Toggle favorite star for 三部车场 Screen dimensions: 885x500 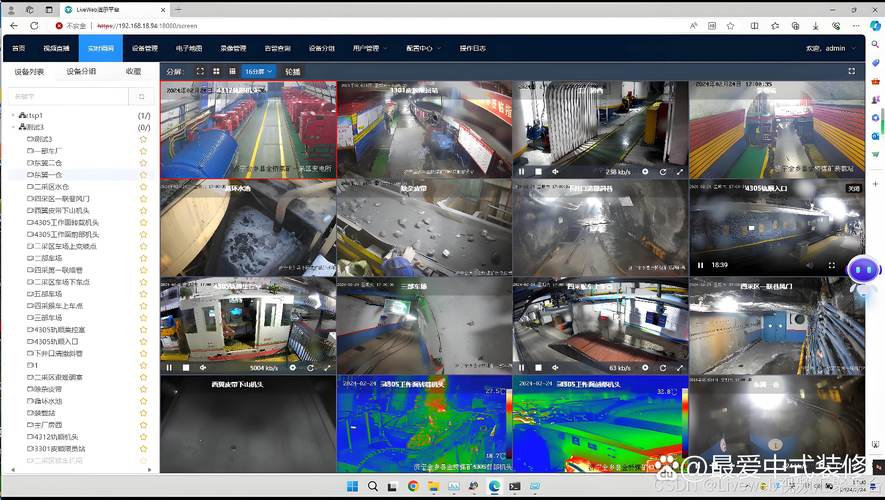click(143, 318)
